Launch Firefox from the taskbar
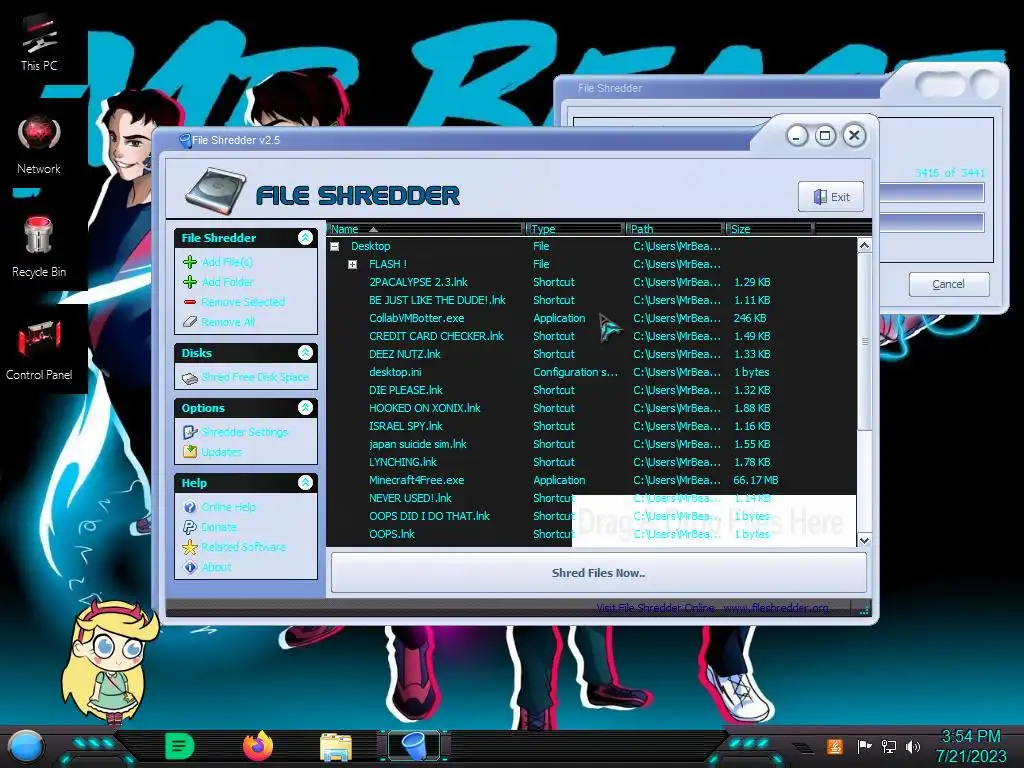This screenshot has width=1024, height=768. coord(258,746)
